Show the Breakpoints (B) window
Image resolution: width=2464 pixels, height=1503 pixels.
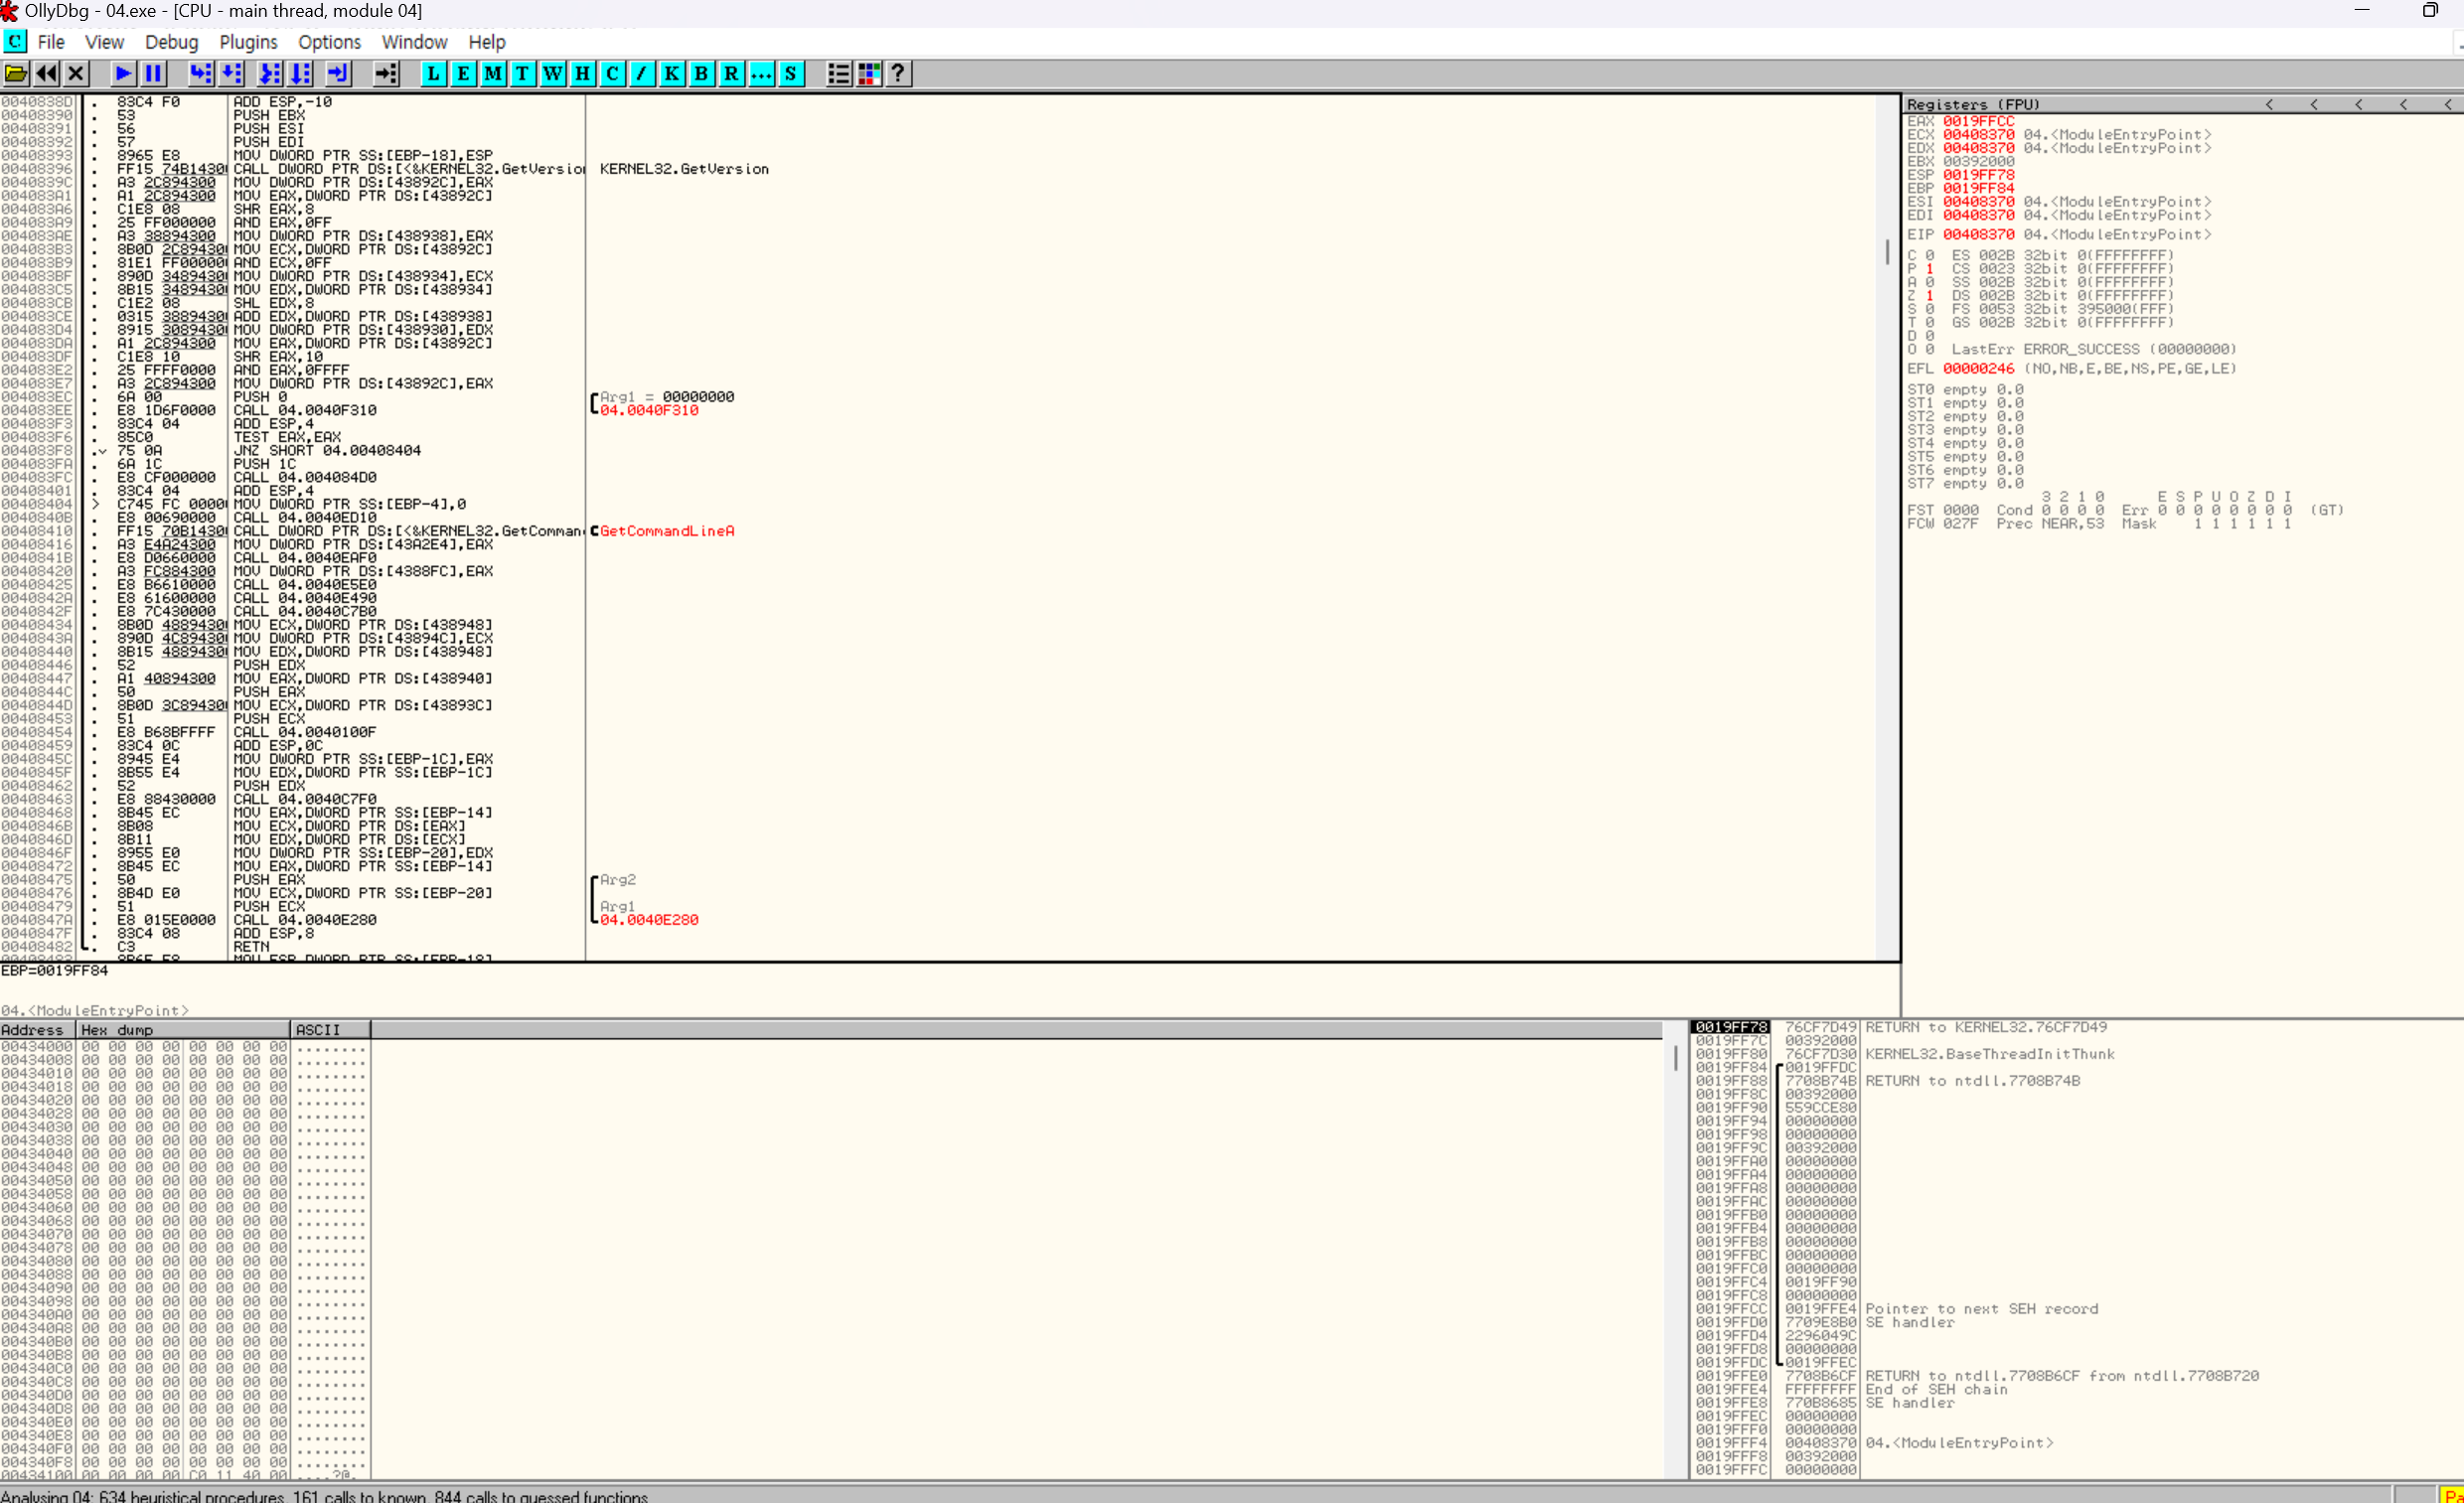tap(702, 73)
